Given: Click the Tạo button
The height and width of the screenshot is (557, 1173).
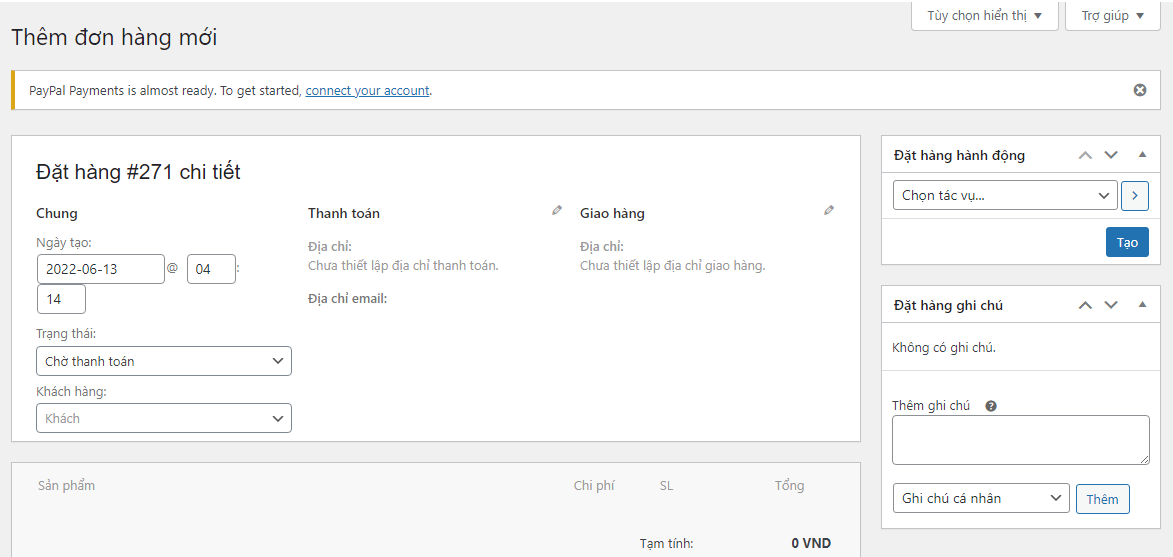Looking at the screenshot, I should pyautogui.click(x=1127, y=242).
